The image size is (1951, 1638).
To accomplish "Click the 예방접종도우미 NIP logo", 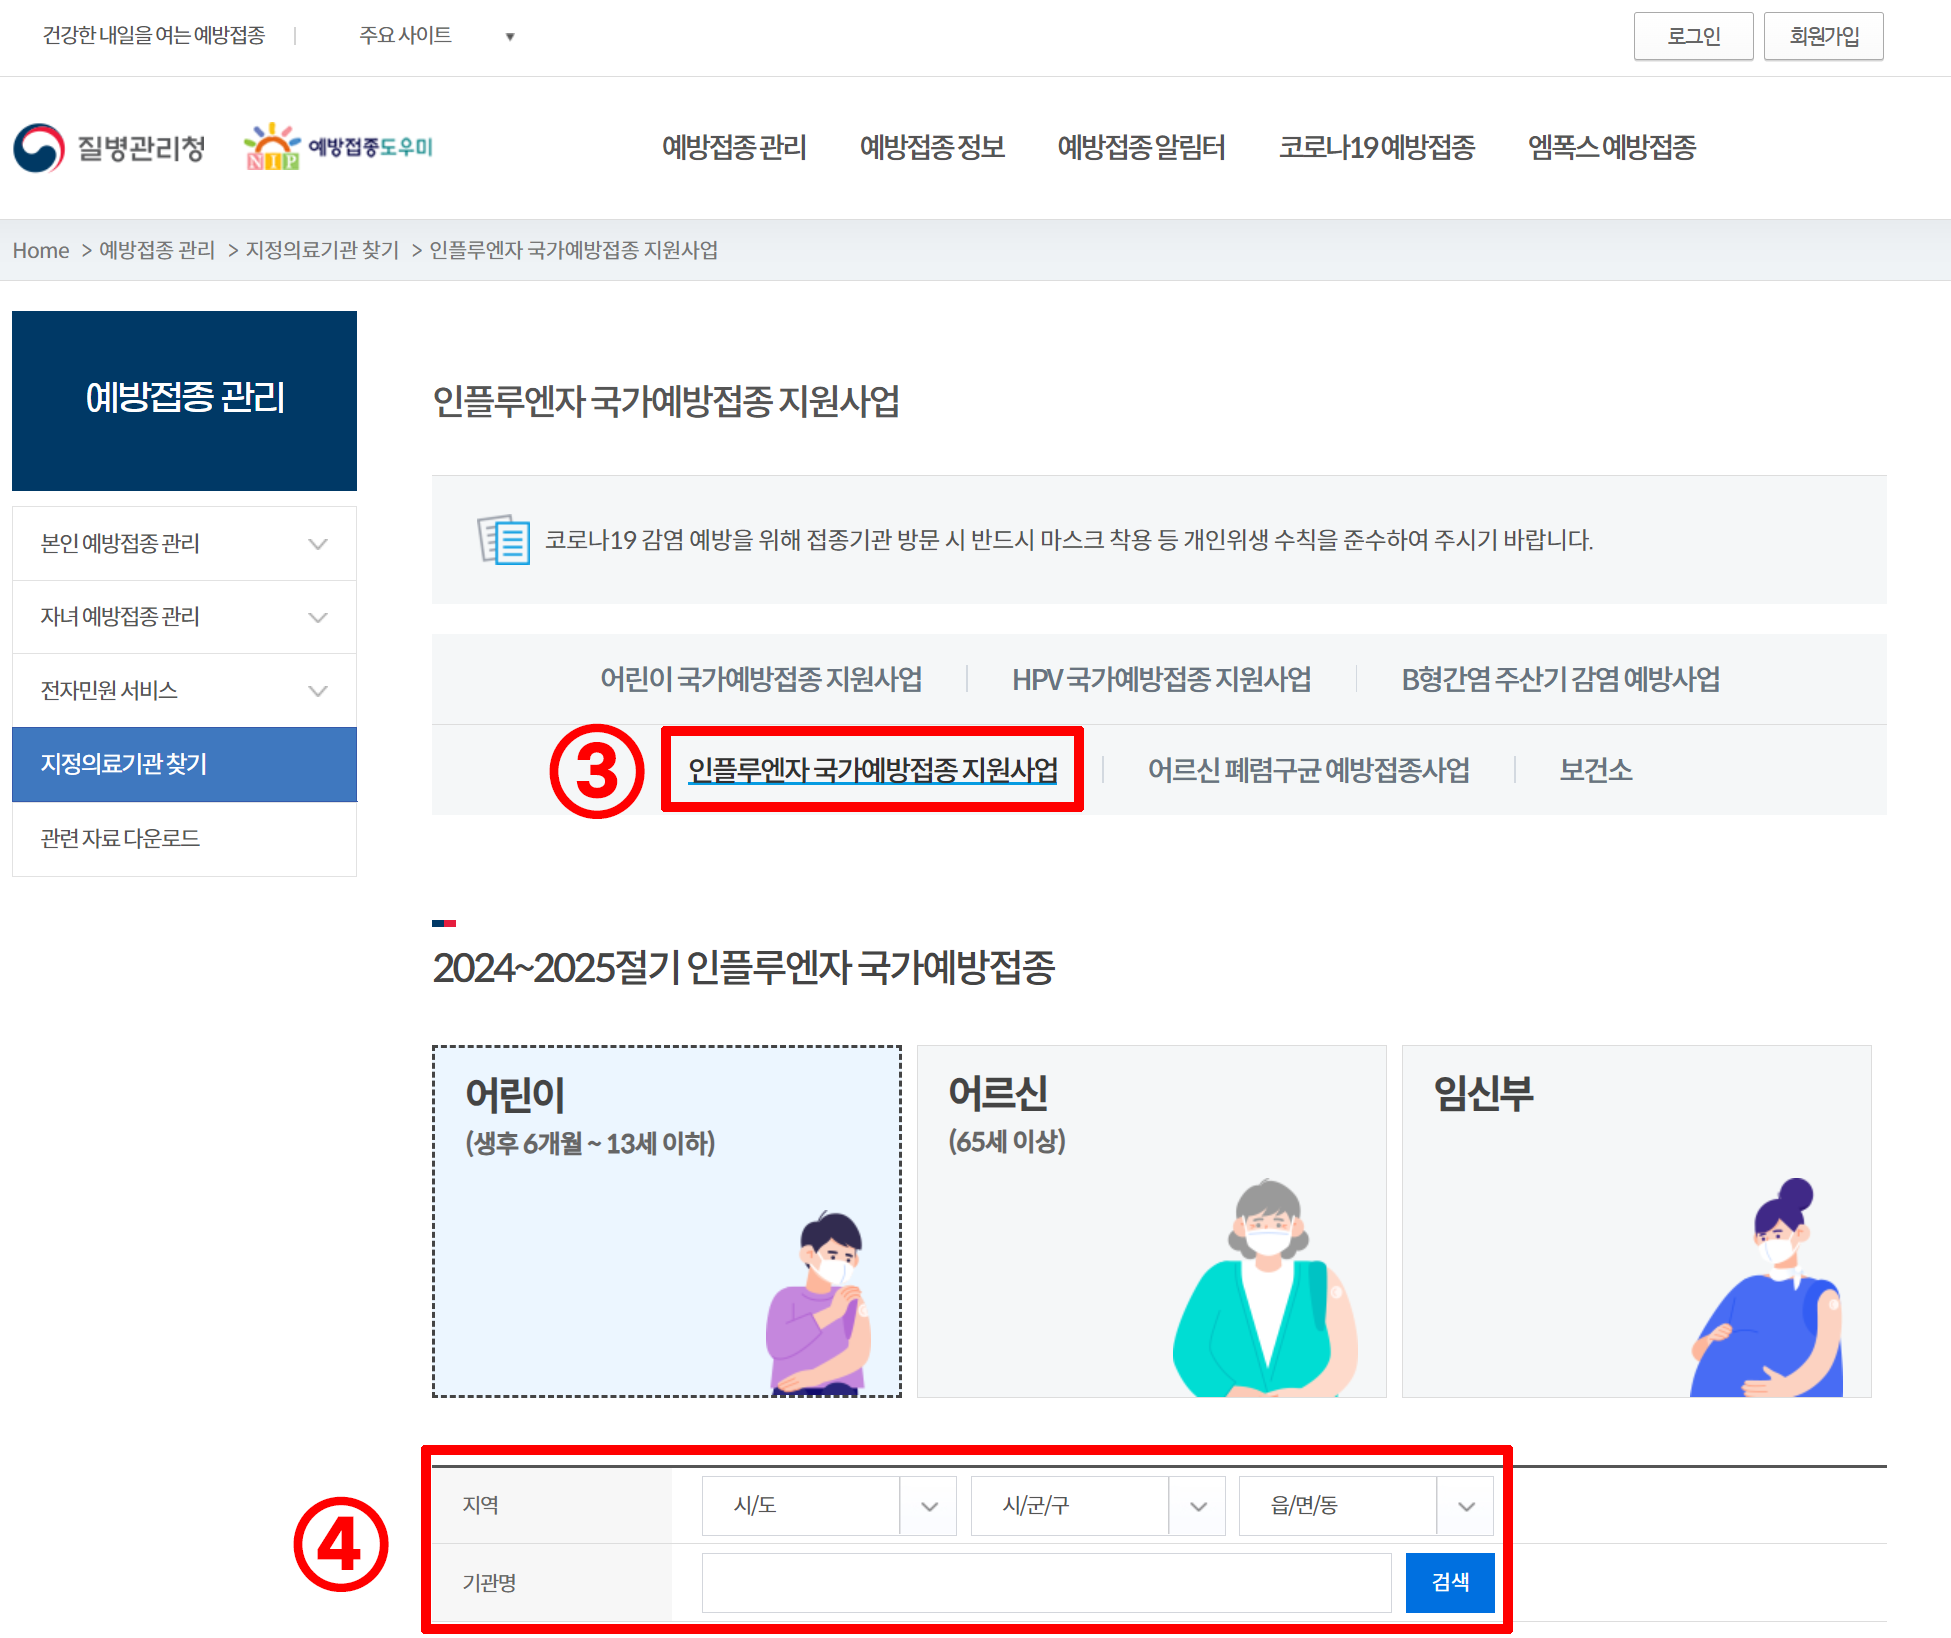I will 340,147.
